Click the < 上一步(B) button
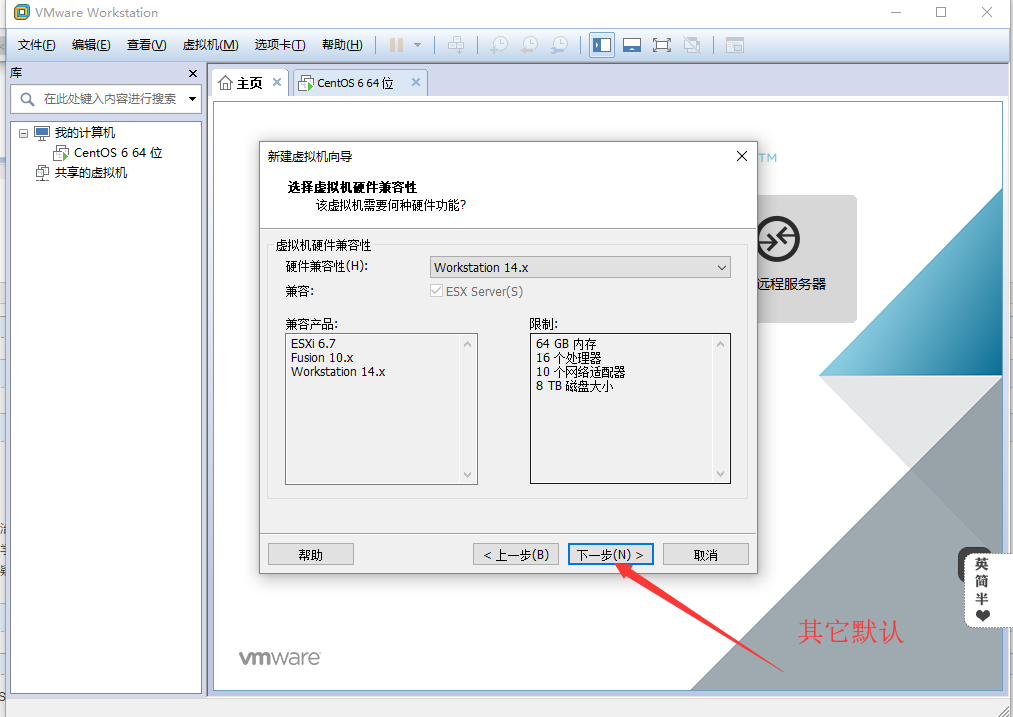The width and height of the screenshot is (1013, 717). click(516, 554)
